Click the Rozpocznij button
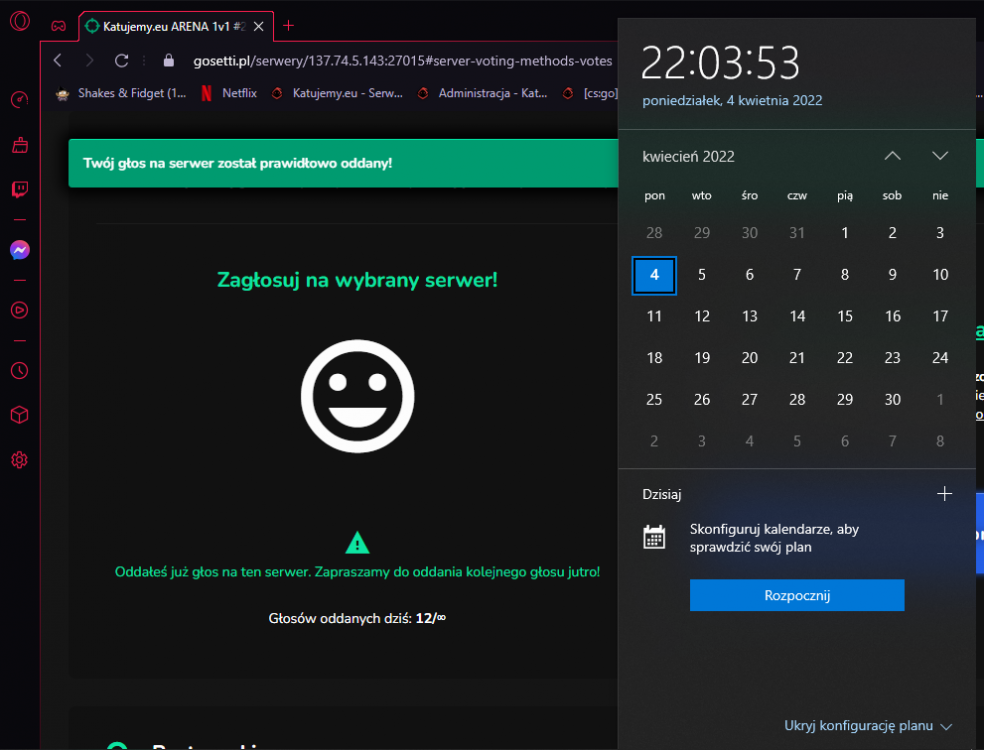984x750 pixels. (x=797, y=595)
